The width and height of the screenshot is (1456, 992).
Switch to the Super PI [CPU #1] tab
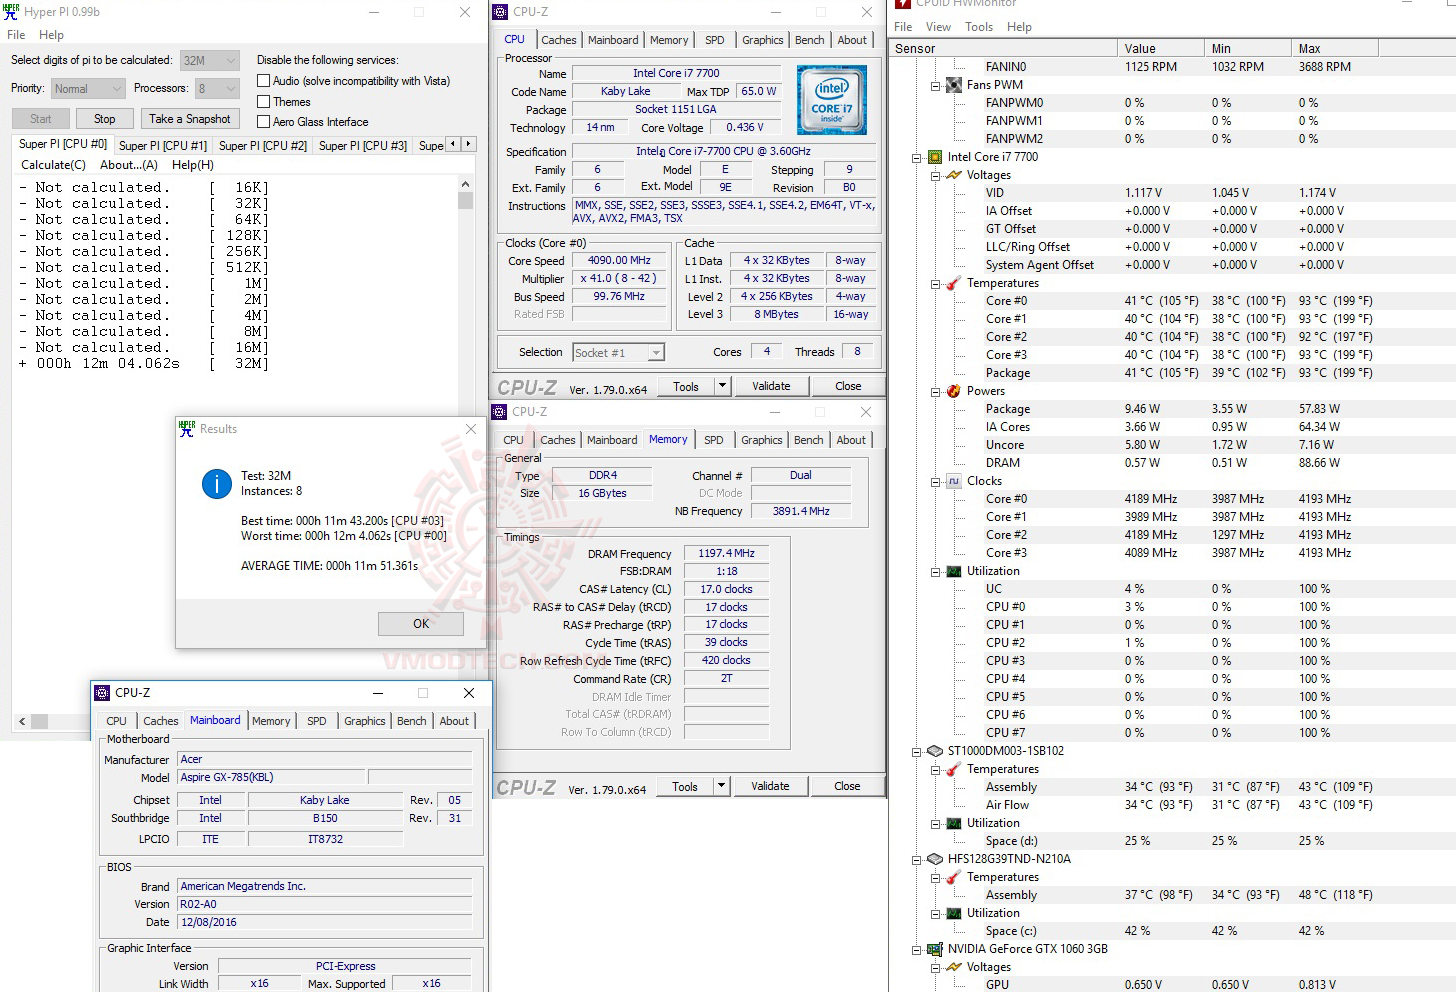point(163,145)
